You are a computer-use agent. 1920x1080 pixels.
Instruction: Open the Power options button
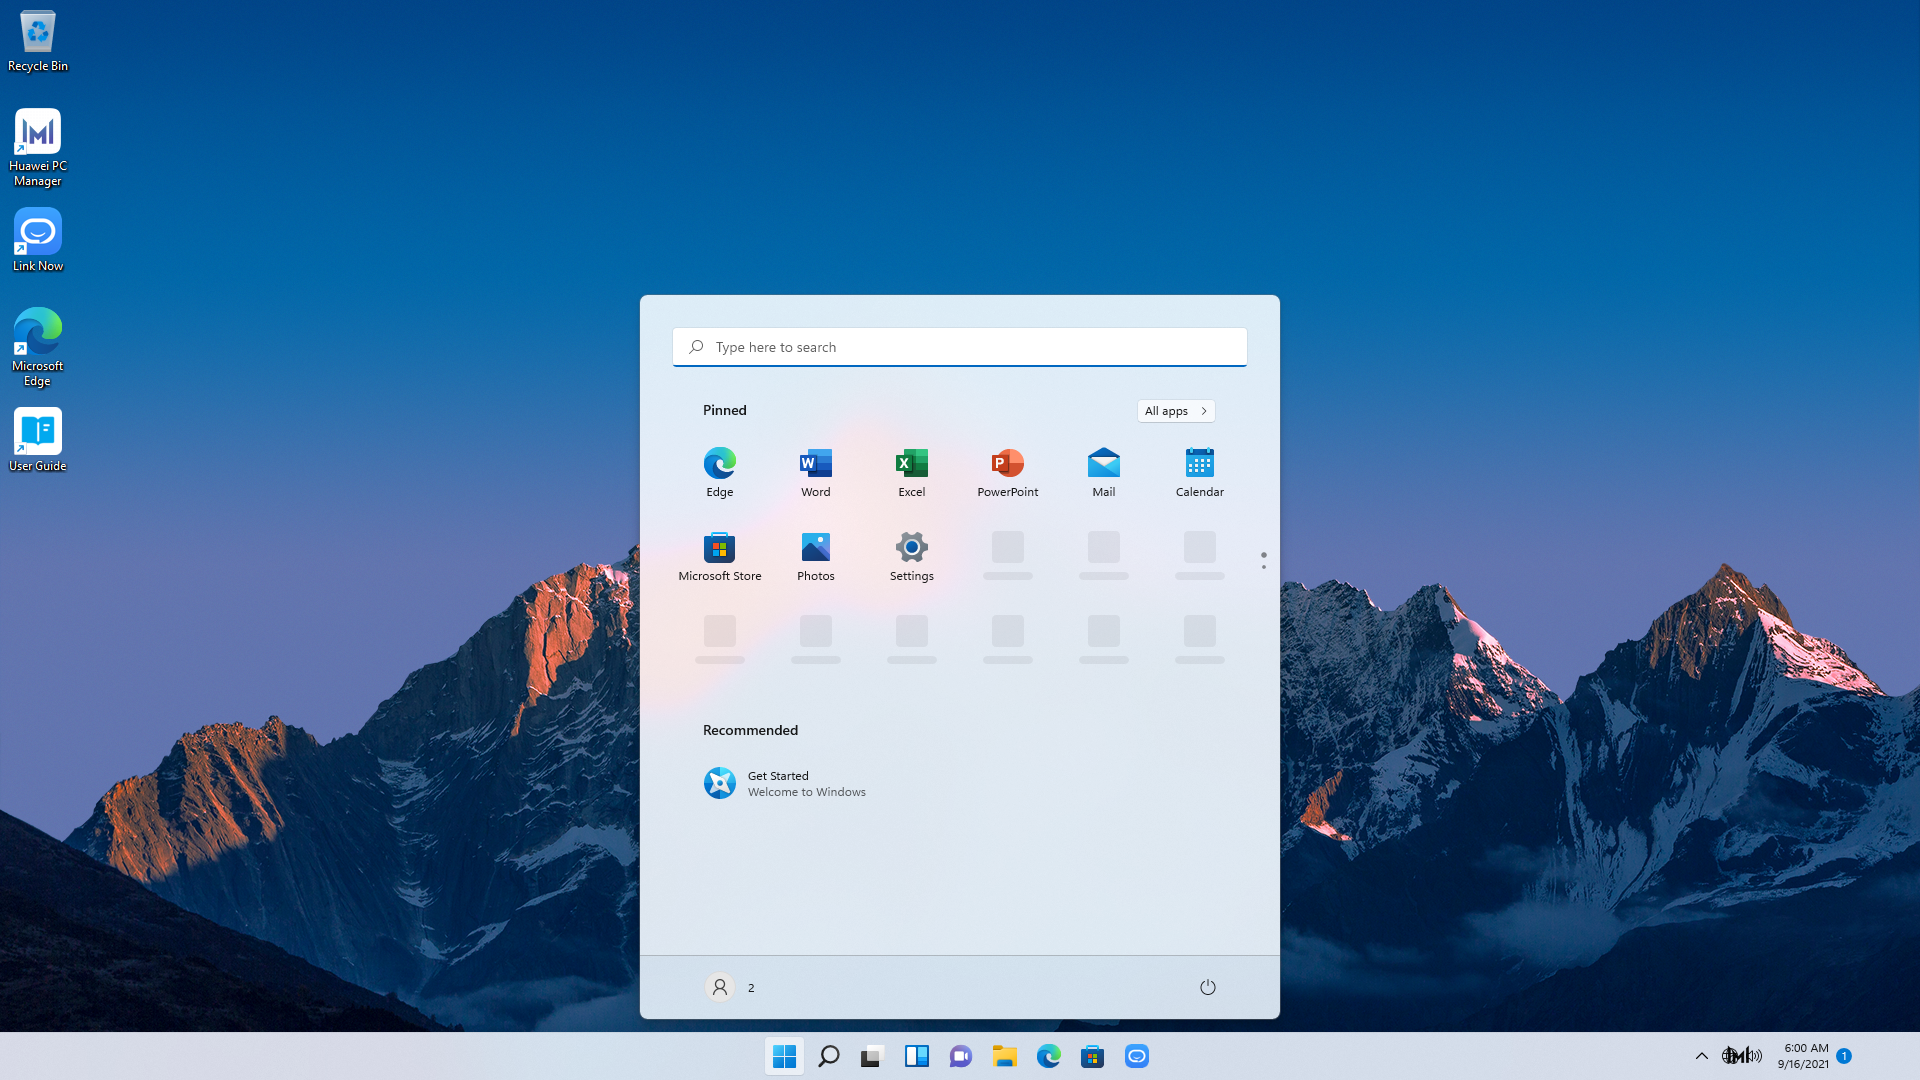[1208, 987]
